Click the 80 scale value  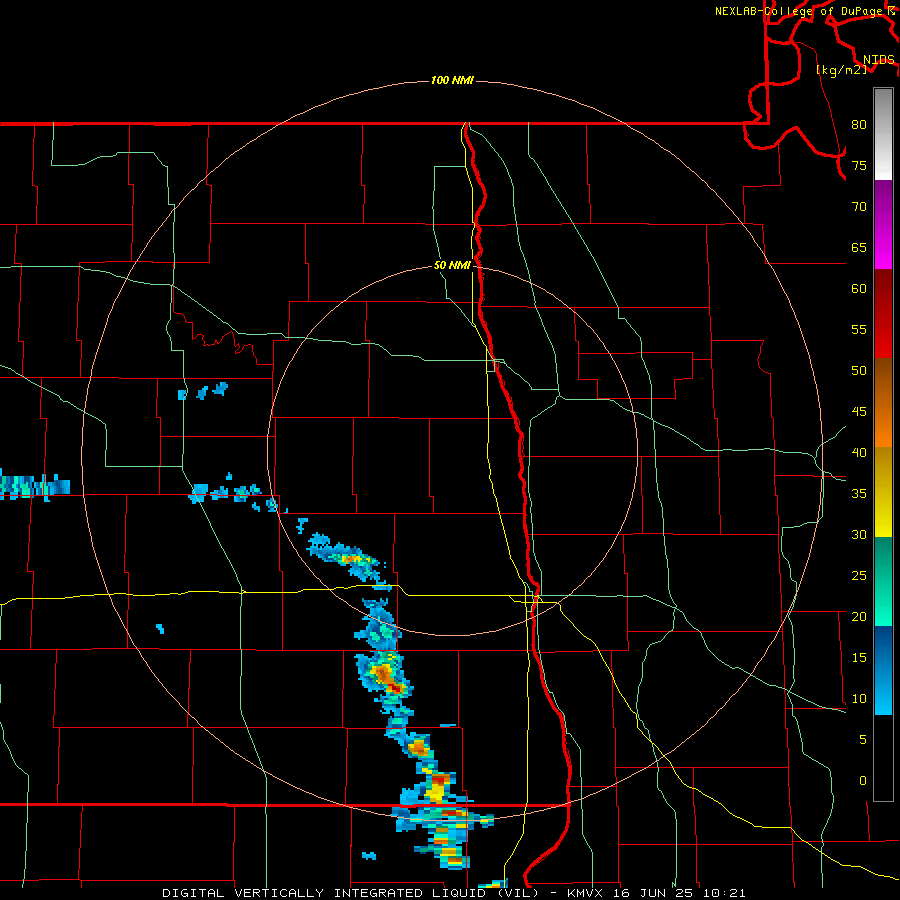pyautogui.click(x=859, y=125)
